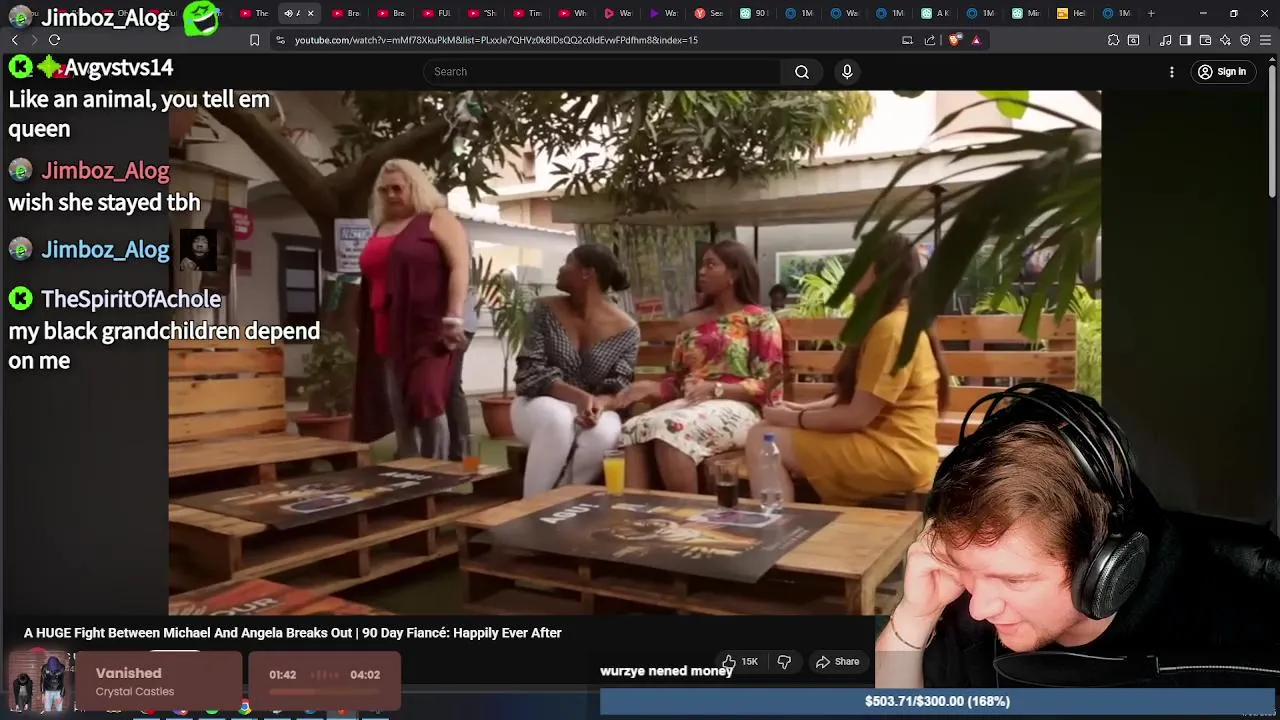This screenshot has height=720, width=1280.
Task: Switch to the 'FUL' tab
Action: (438, 13)
